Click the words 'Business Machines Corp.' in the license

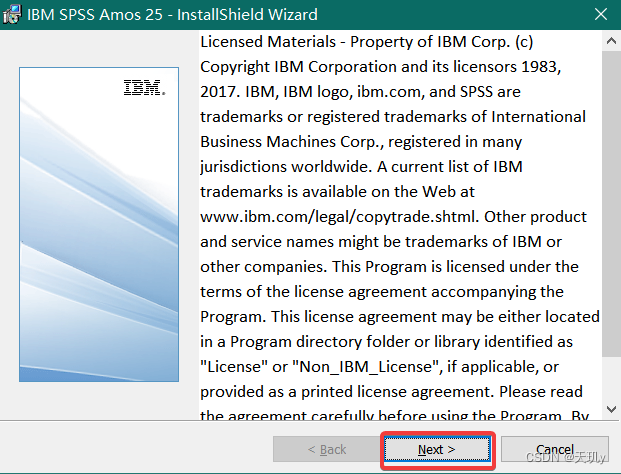[x=292, y=142]
